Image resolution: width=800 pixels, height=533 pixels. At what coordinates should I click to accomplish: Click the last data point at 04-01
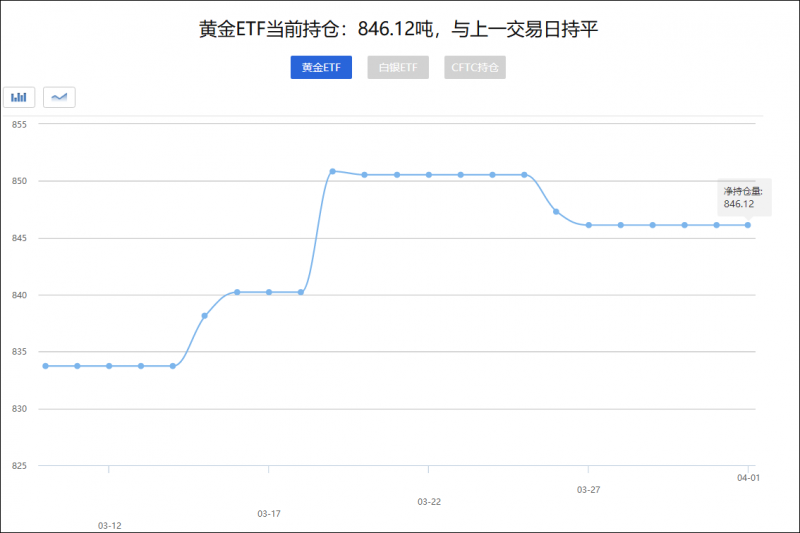tap(748, 225)
